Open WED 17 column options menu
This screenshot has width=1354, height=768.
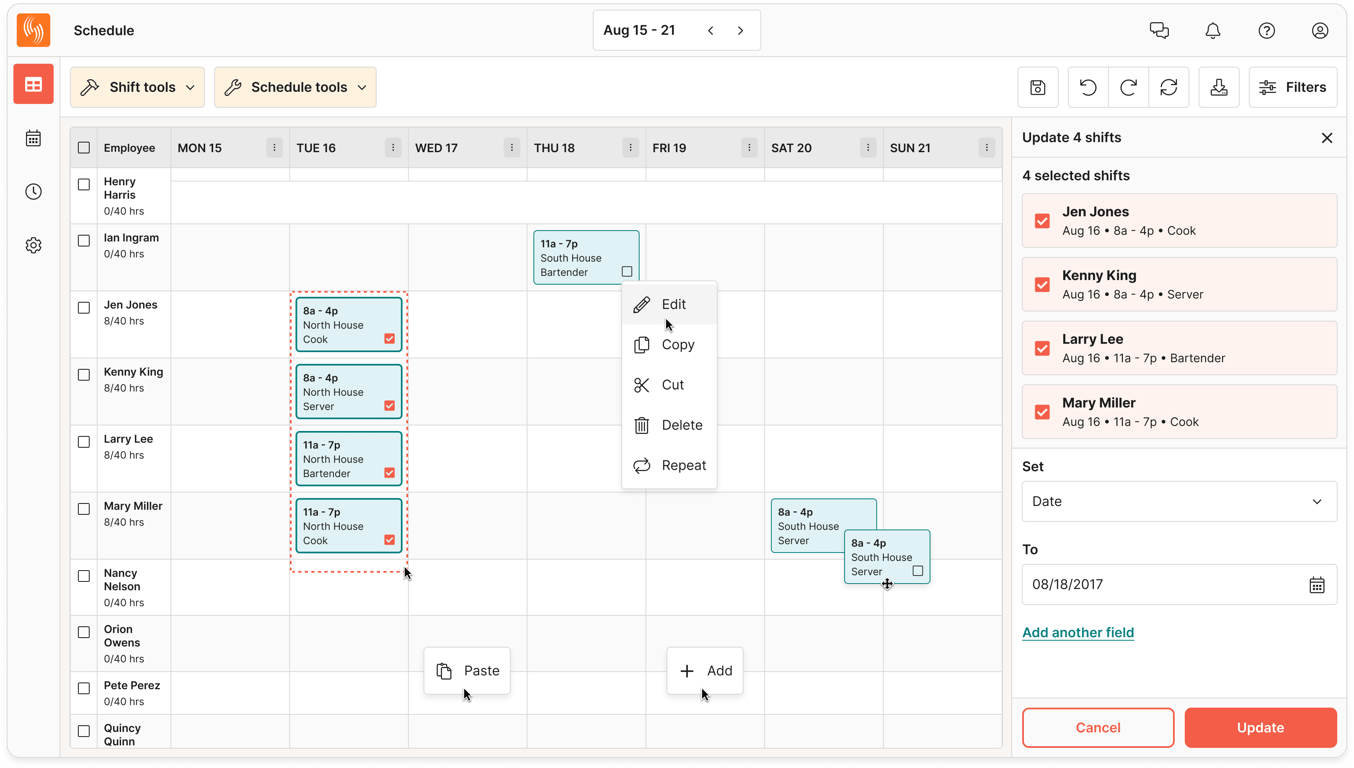coord(512,148)
